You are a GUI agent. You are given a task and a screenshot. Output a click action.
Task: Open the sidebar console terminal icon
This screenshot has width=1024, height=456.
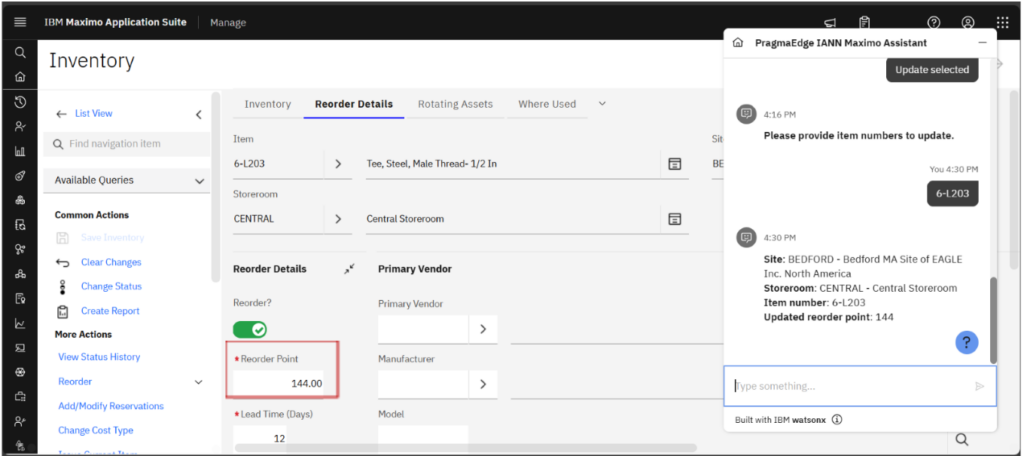tap(20, 348)
